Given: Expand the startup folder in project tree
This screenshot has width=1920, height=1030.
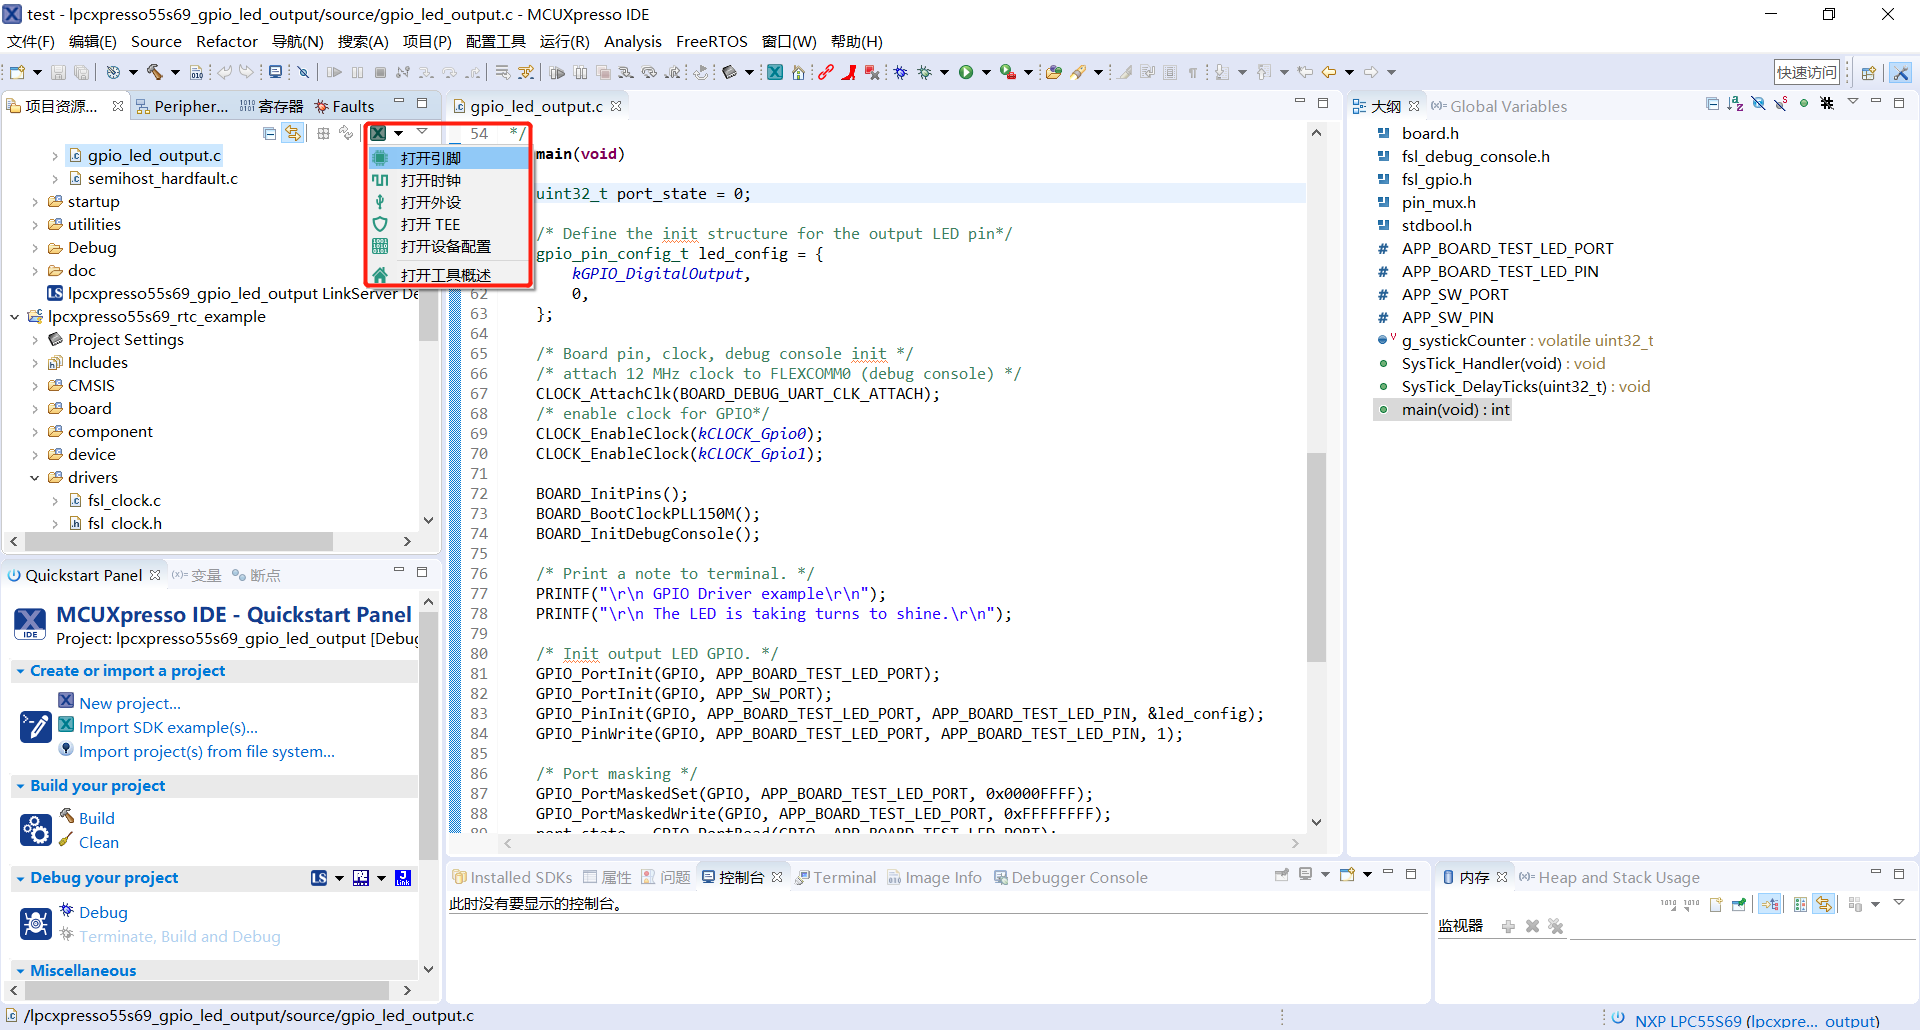Looking at the screenshot, I should [35, 202].
